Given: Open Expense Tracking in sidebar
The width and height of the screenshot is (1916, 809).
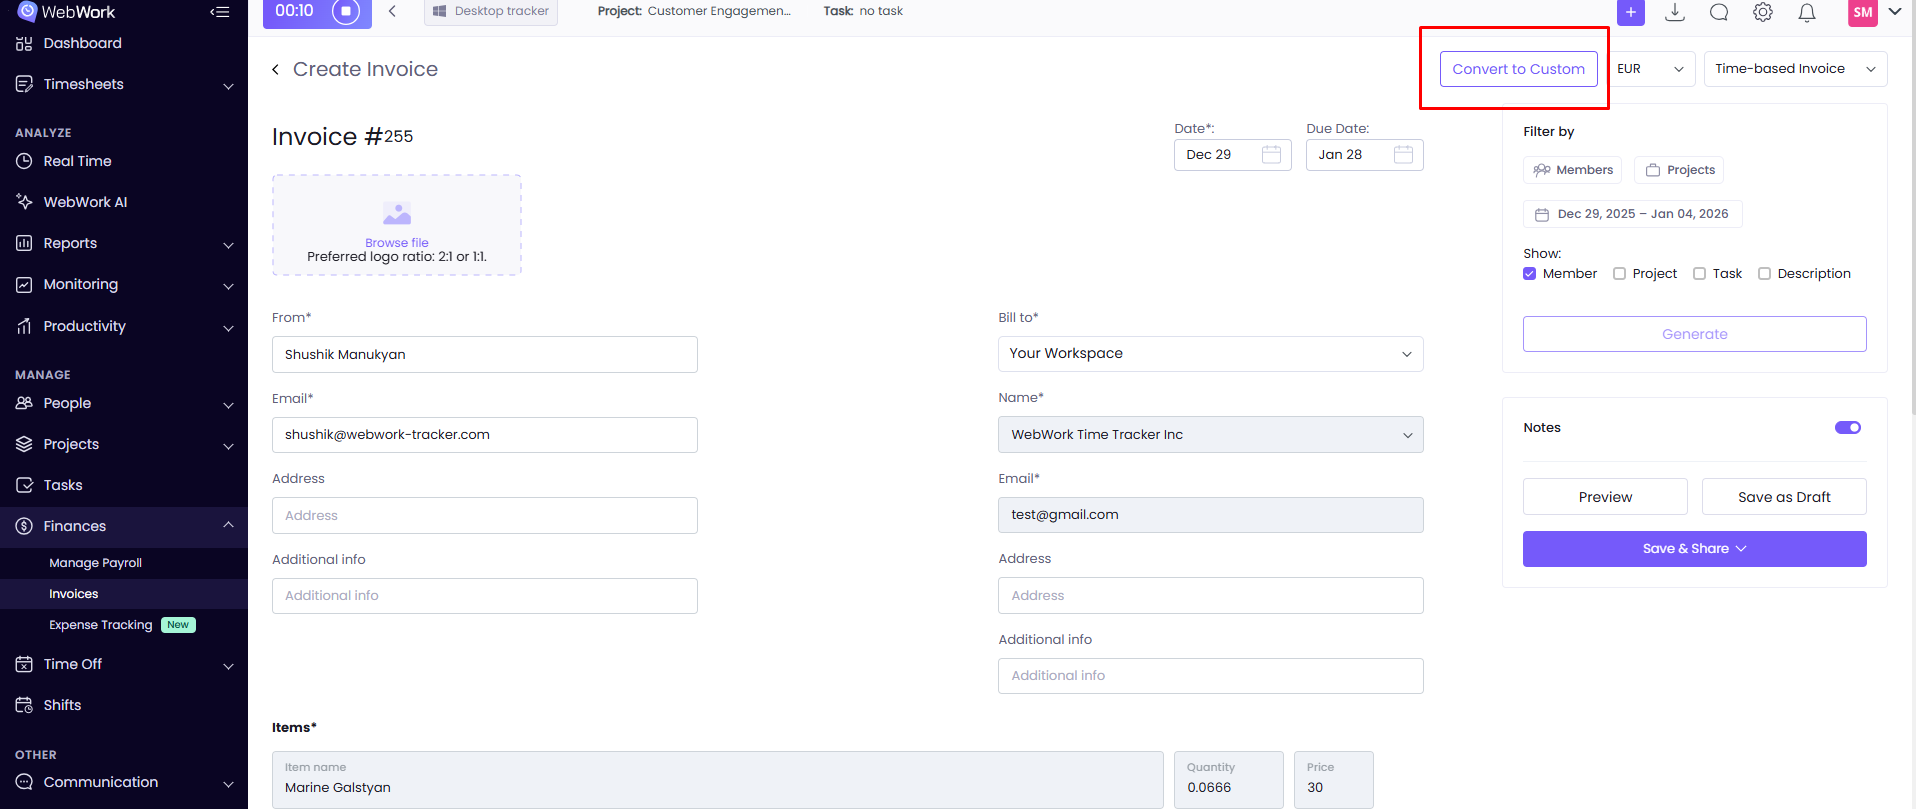Looking at the screenshot, I should click(x=101, y=625).
